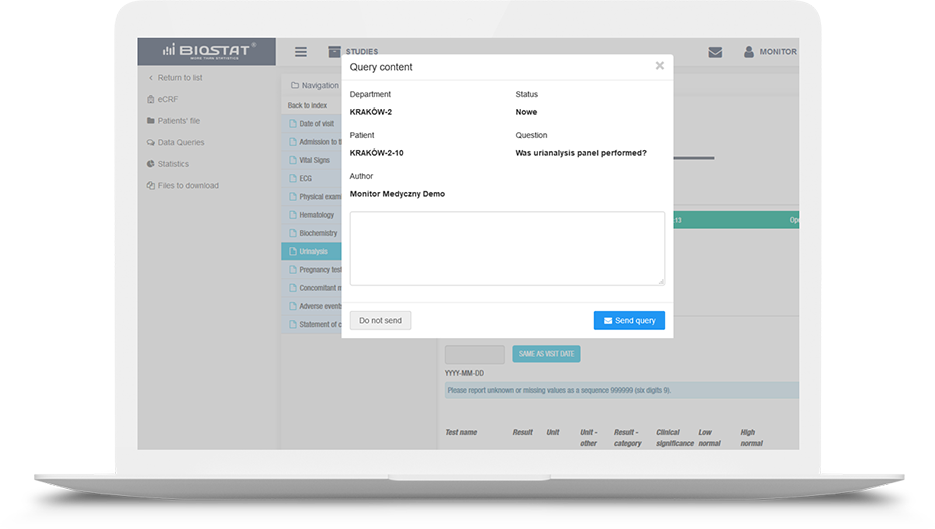Open the Biochemistry form
Viewport: 935px width, 529px height.
[311, 233]
